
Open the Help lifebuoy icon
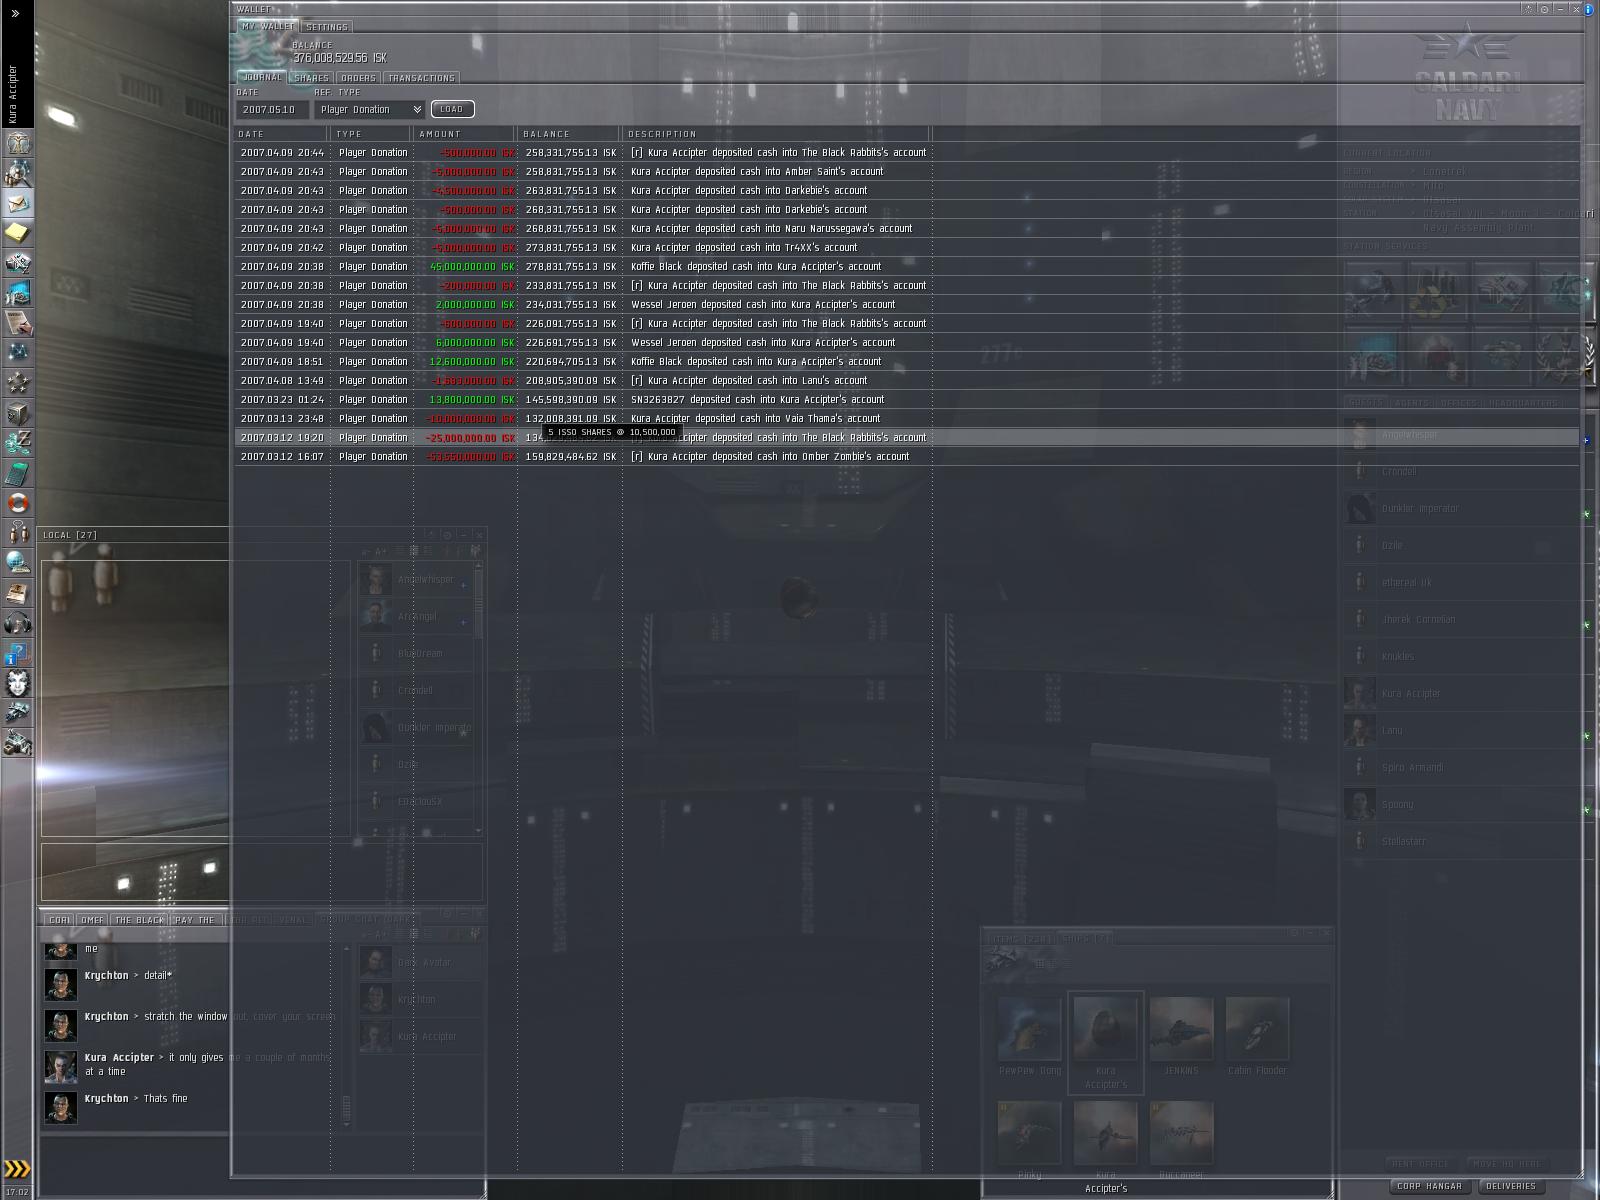18,503
